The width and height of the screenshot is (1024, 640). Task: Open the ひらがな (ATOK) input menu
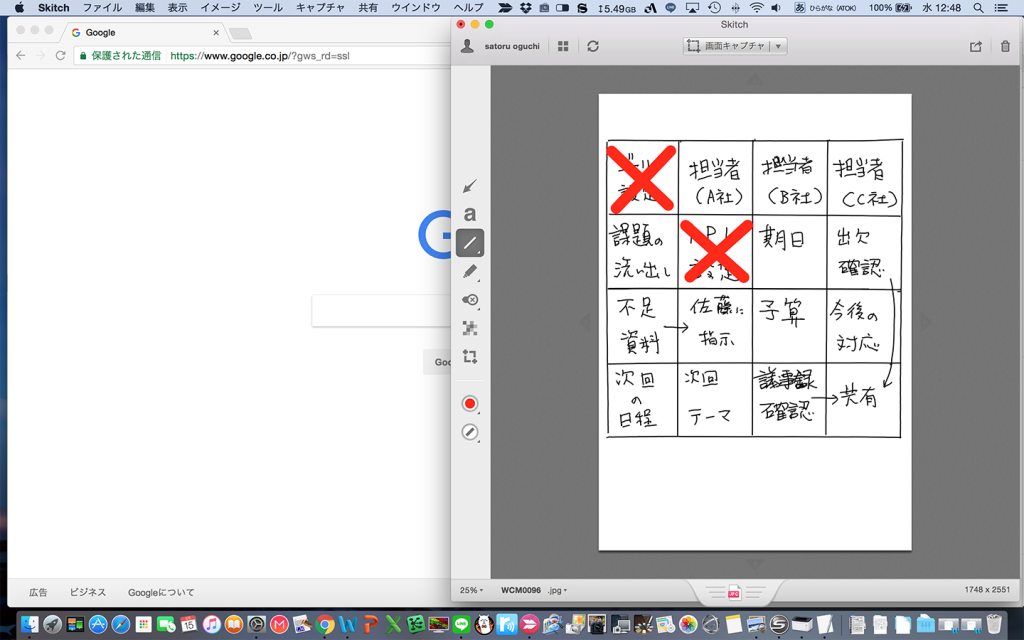tap(825, 8)
